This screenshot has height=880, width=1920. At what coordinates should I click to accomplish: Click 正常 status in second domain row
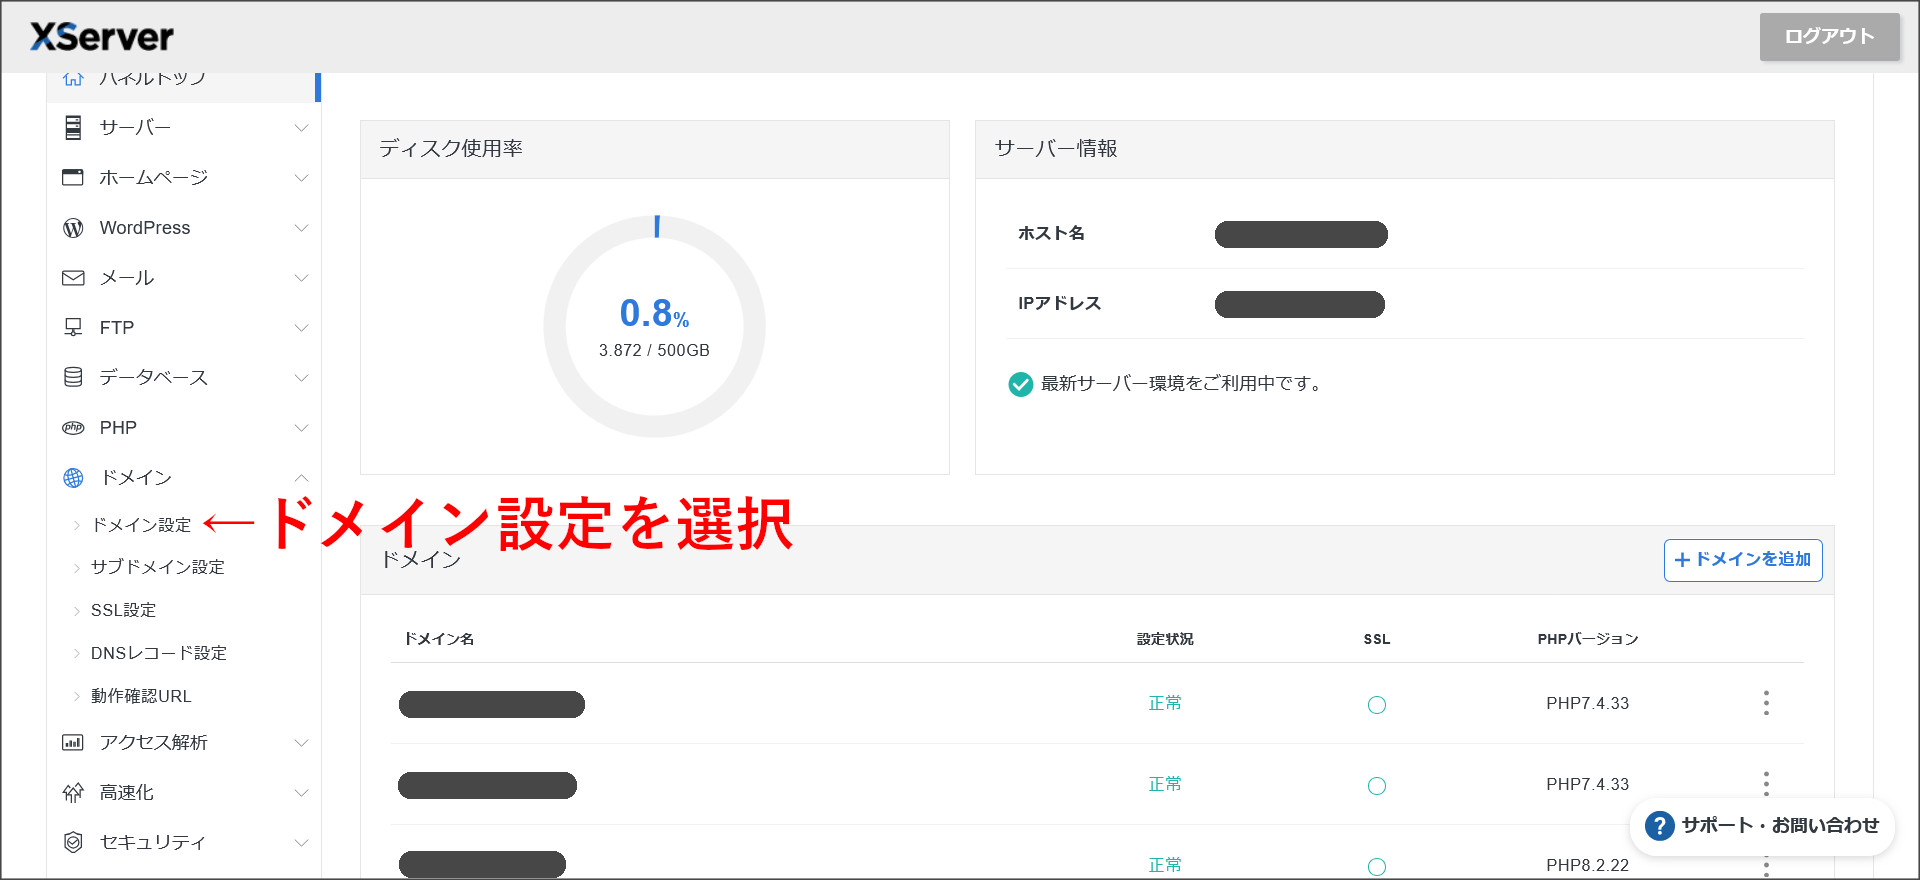coord(1165,785)
